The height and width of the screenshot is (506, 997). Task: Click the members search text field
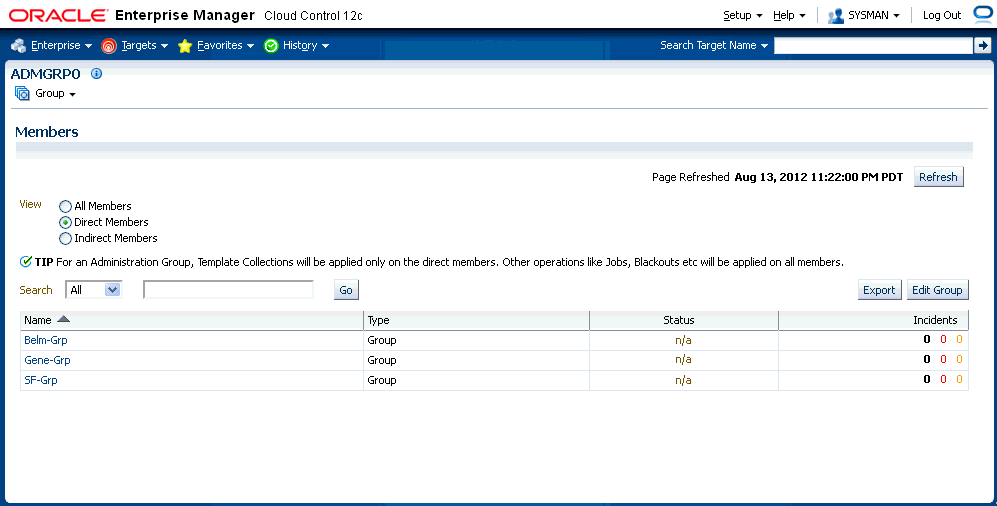(x=228, y=290)
